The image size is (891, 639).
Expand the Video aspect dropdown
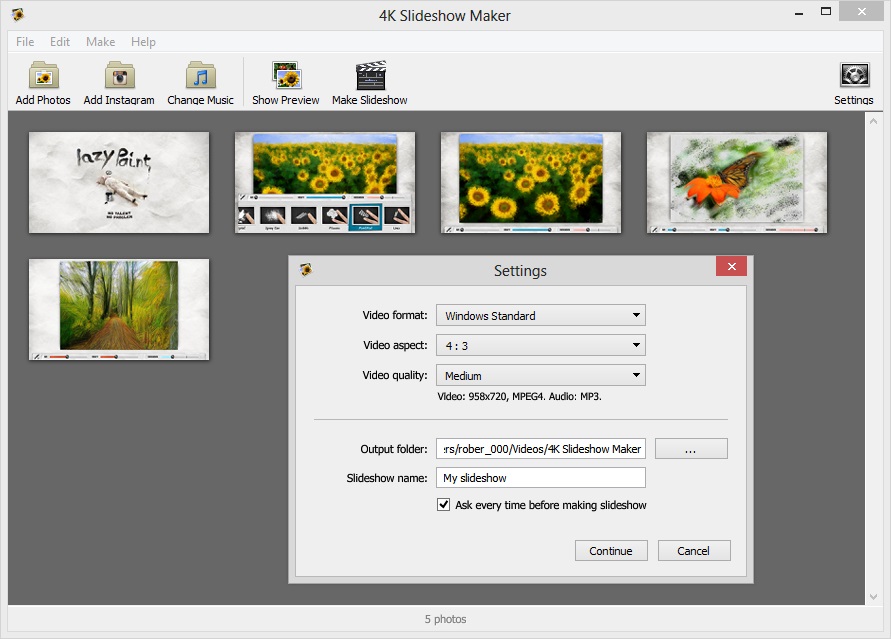pos(637,344)
